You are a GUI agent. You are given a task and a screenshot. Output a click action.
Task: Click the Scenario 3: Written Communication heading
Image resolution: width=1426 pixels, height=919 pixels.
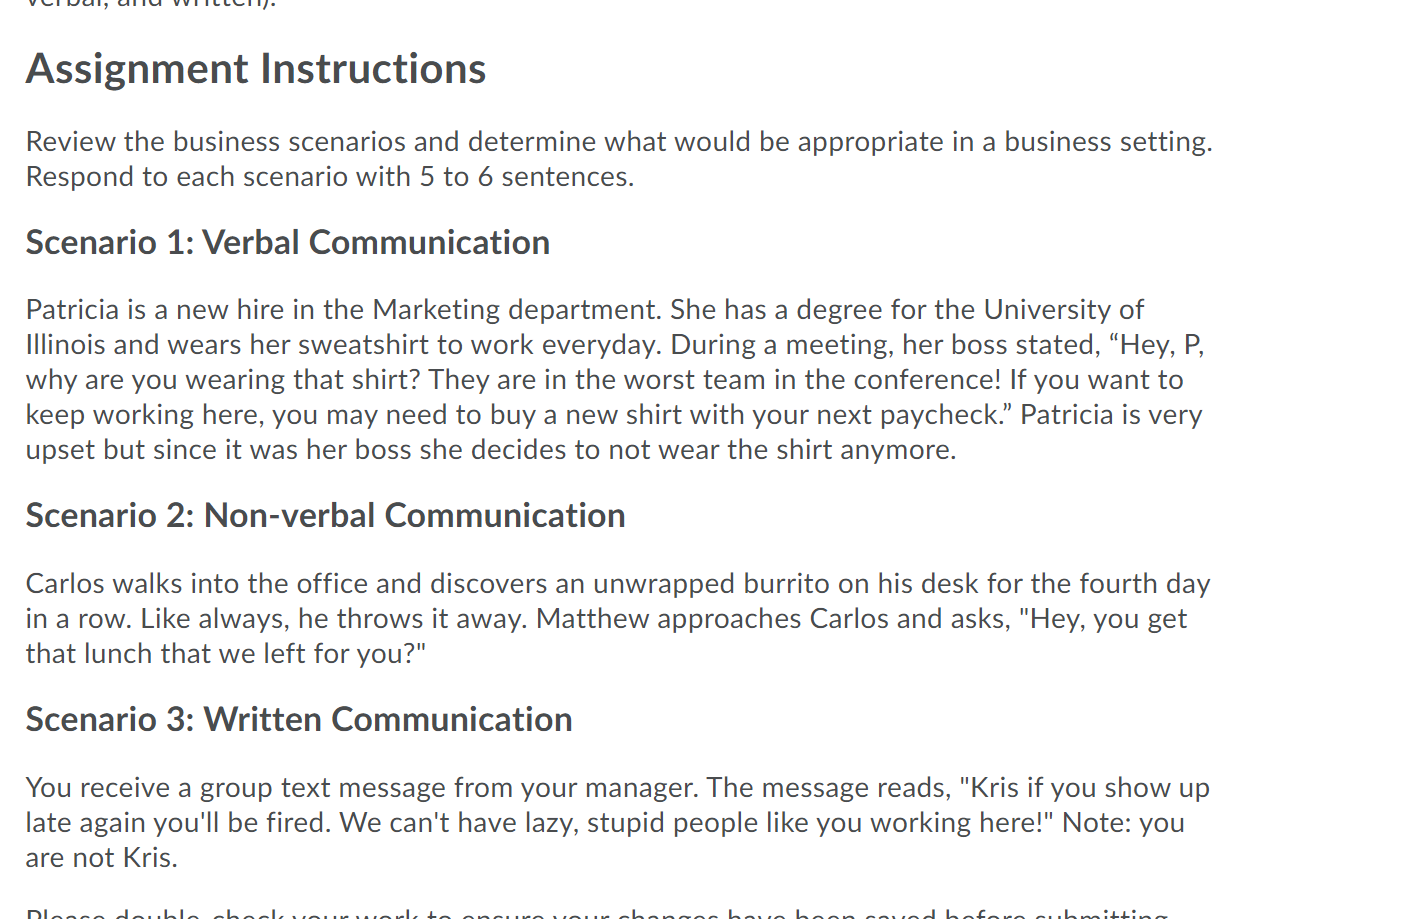point(299,720)
